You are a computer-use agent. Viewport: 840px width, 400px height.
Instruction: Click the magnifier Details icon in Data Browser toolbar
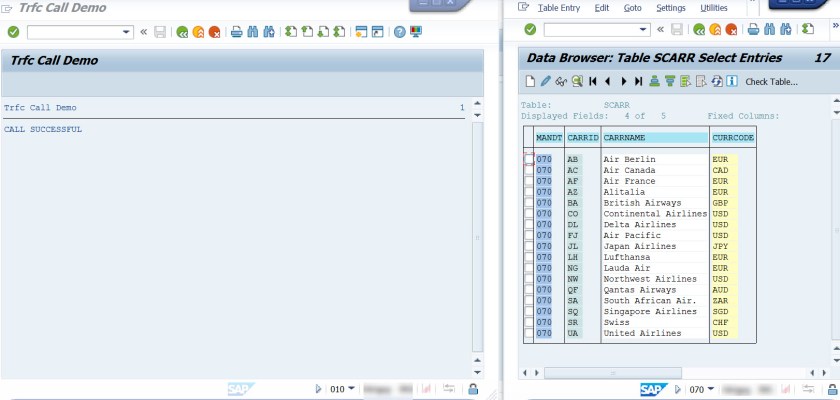pos(577,81)
